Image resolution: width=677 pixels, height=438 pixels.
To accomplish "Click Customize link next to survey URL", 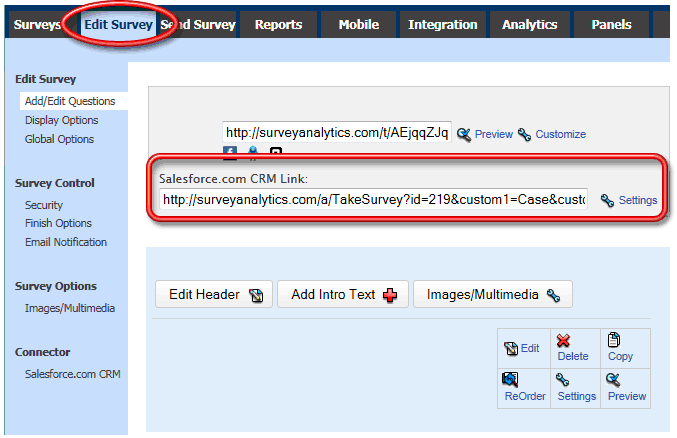I will coord(560,134).
